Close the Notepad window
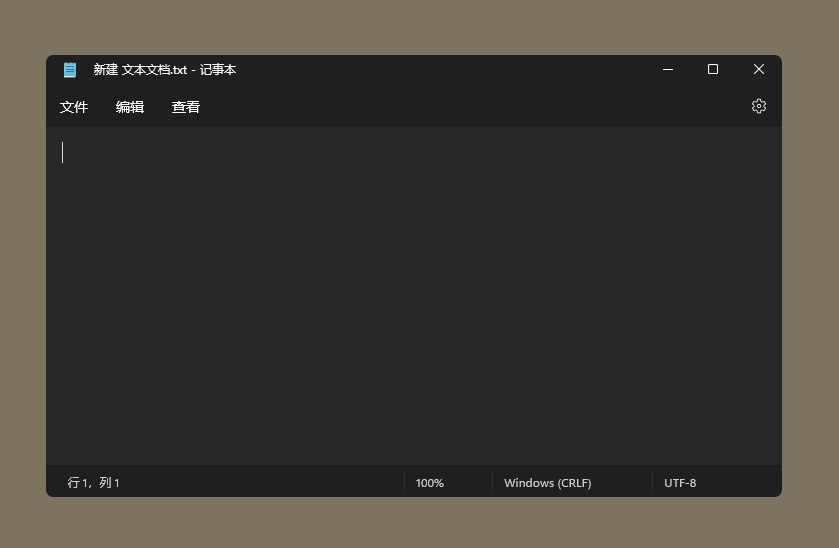This screenshot has width=839, height=548. coord(759,70)
